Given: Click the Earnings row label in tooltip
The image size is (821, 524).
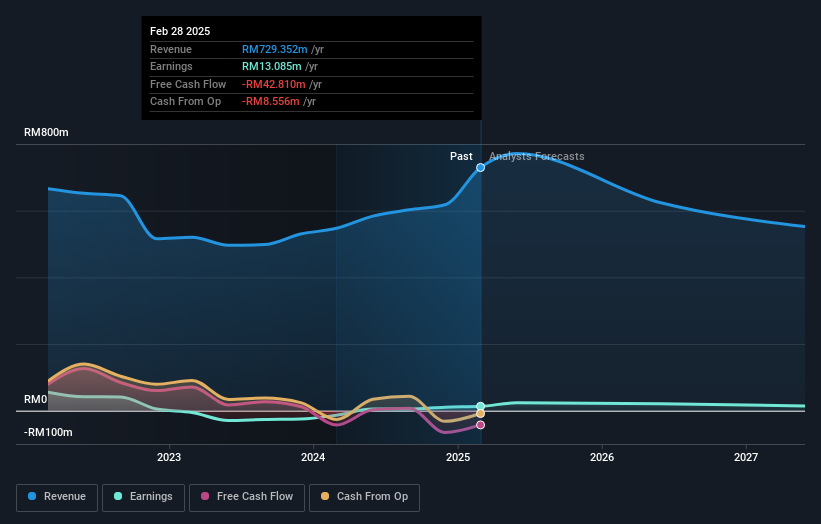Looking at the screenshot, I should pos(171,66).
